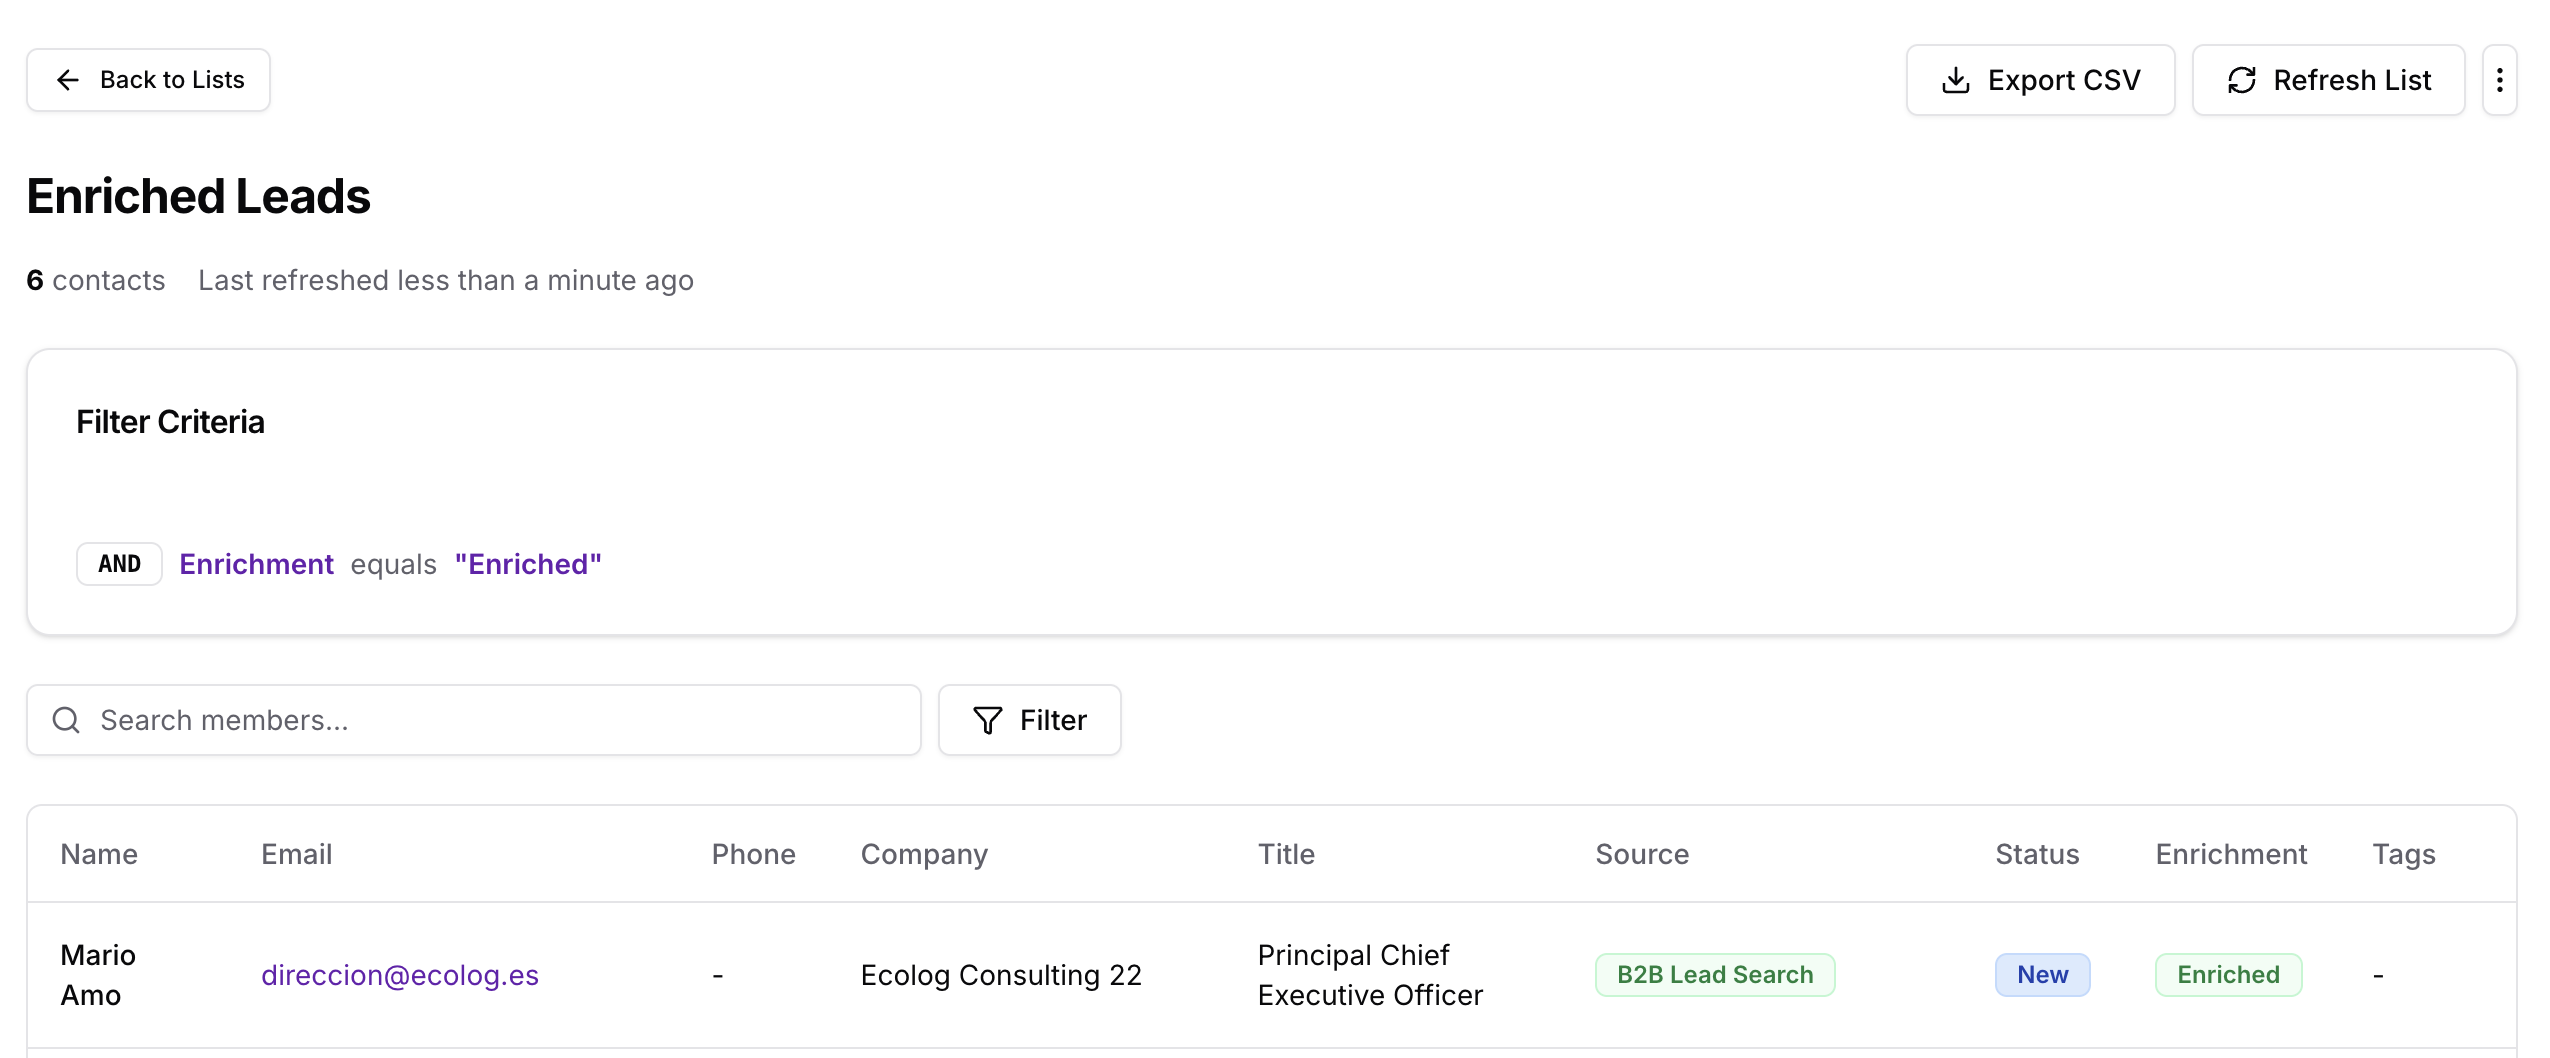Click the Name column header
The width and height of the screenshot is (2550, 1058).
(x=99, y=854)
